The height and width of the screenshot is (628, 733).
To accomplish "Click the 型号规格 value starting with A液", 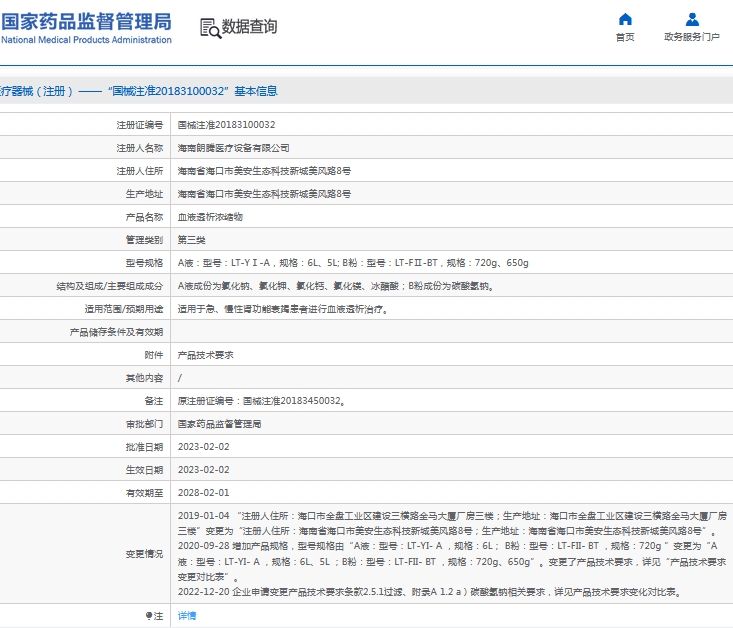I will [353, 263].
